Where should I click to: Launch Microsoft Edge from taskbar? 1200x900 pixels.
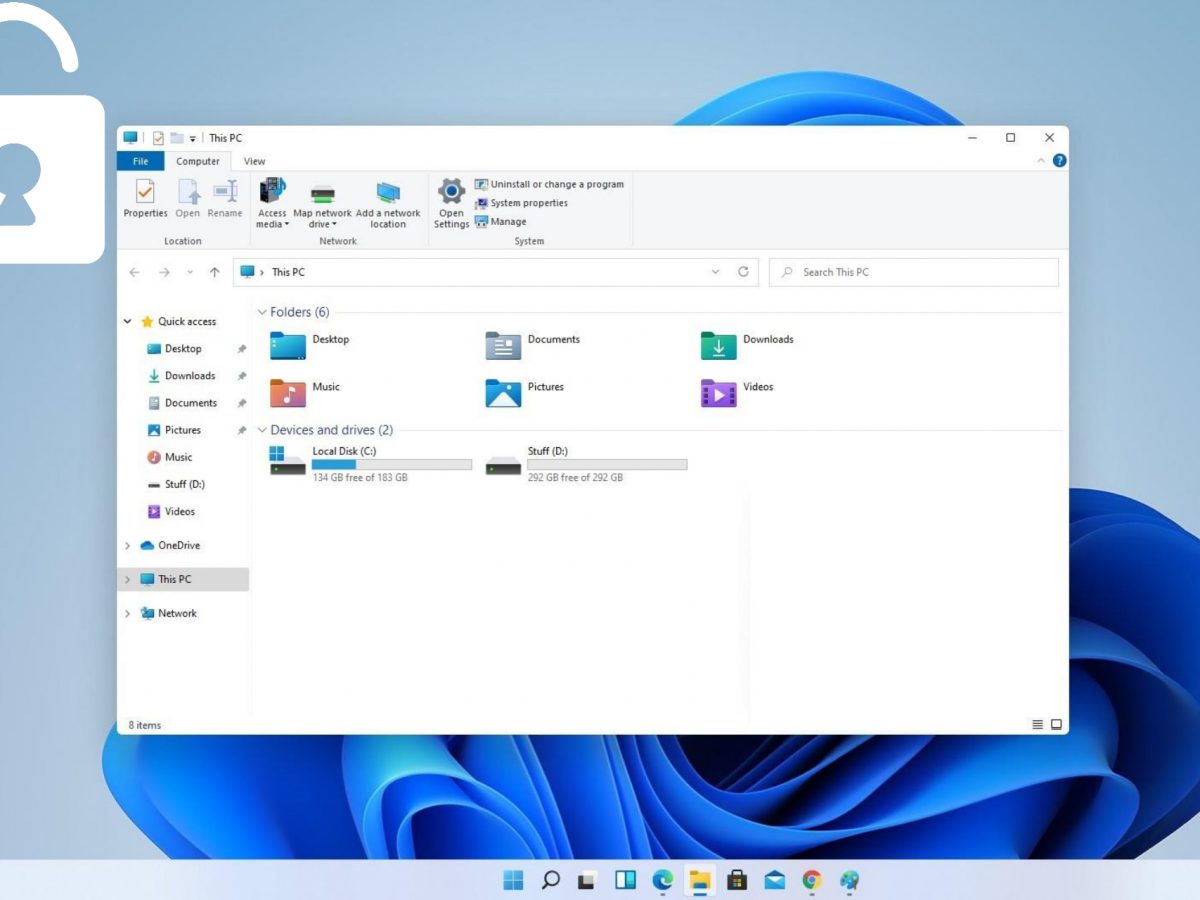tap(662, 880)
